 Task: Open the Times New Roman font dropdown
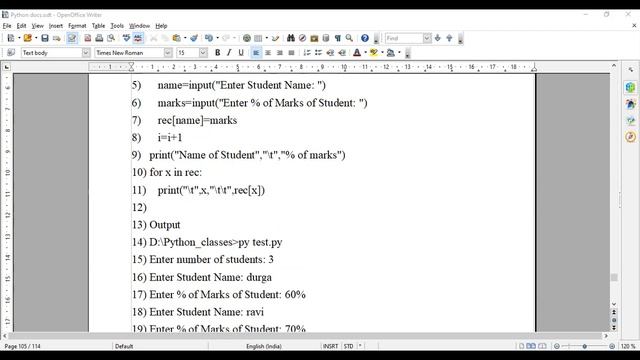[x=168, y=53]
